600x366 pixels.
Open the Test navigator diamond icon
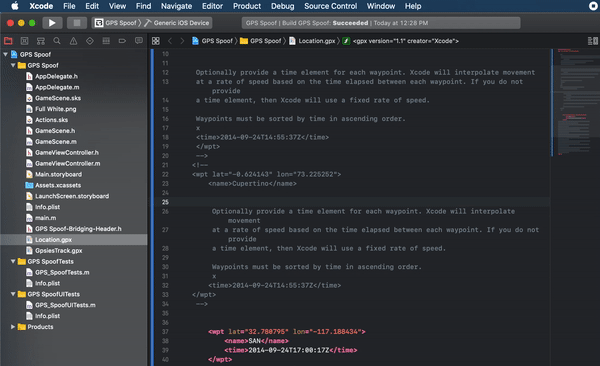click(90, 41)
